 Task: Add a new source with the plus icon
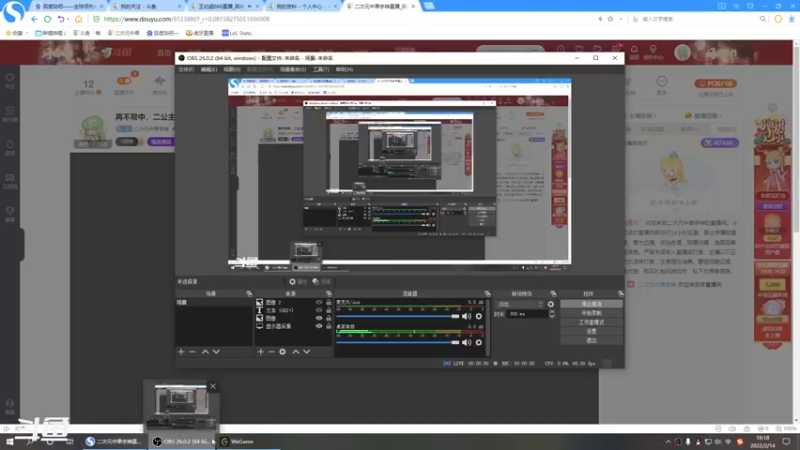point(261,352)
